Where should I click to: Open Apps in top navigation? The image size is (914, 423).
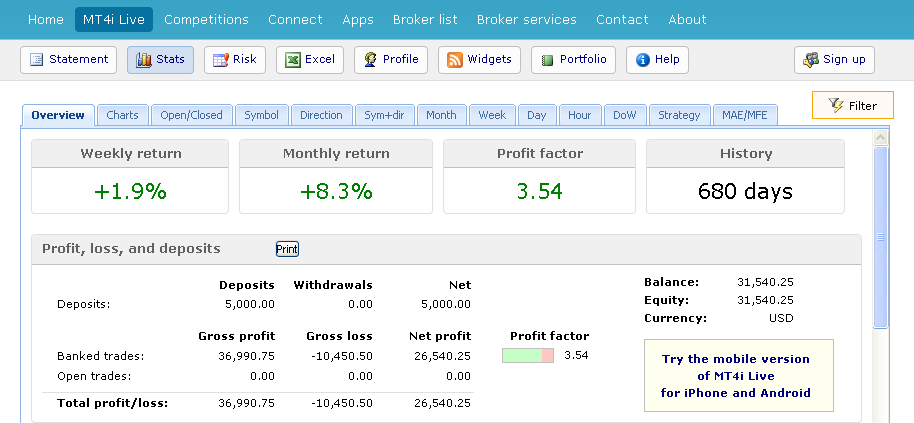point(358,20)
